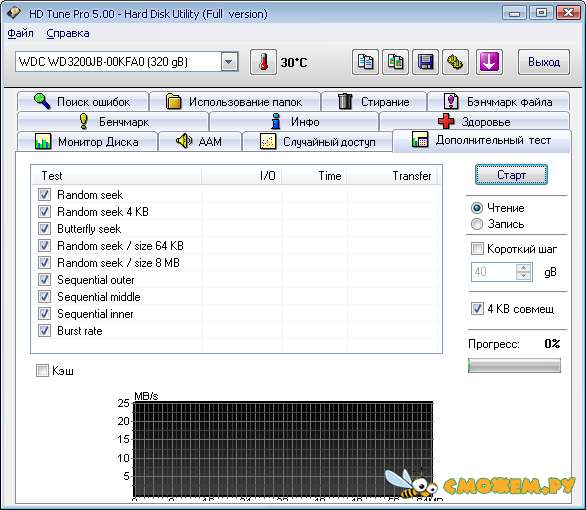
Task: Click the Test column header
Action: coord(117,175)
